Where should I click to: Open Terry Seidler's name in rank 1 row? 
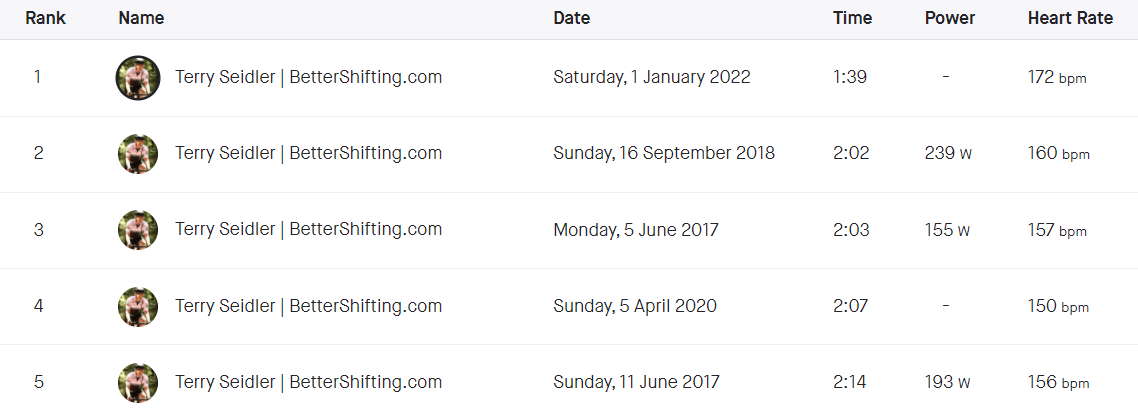point(308,77)
